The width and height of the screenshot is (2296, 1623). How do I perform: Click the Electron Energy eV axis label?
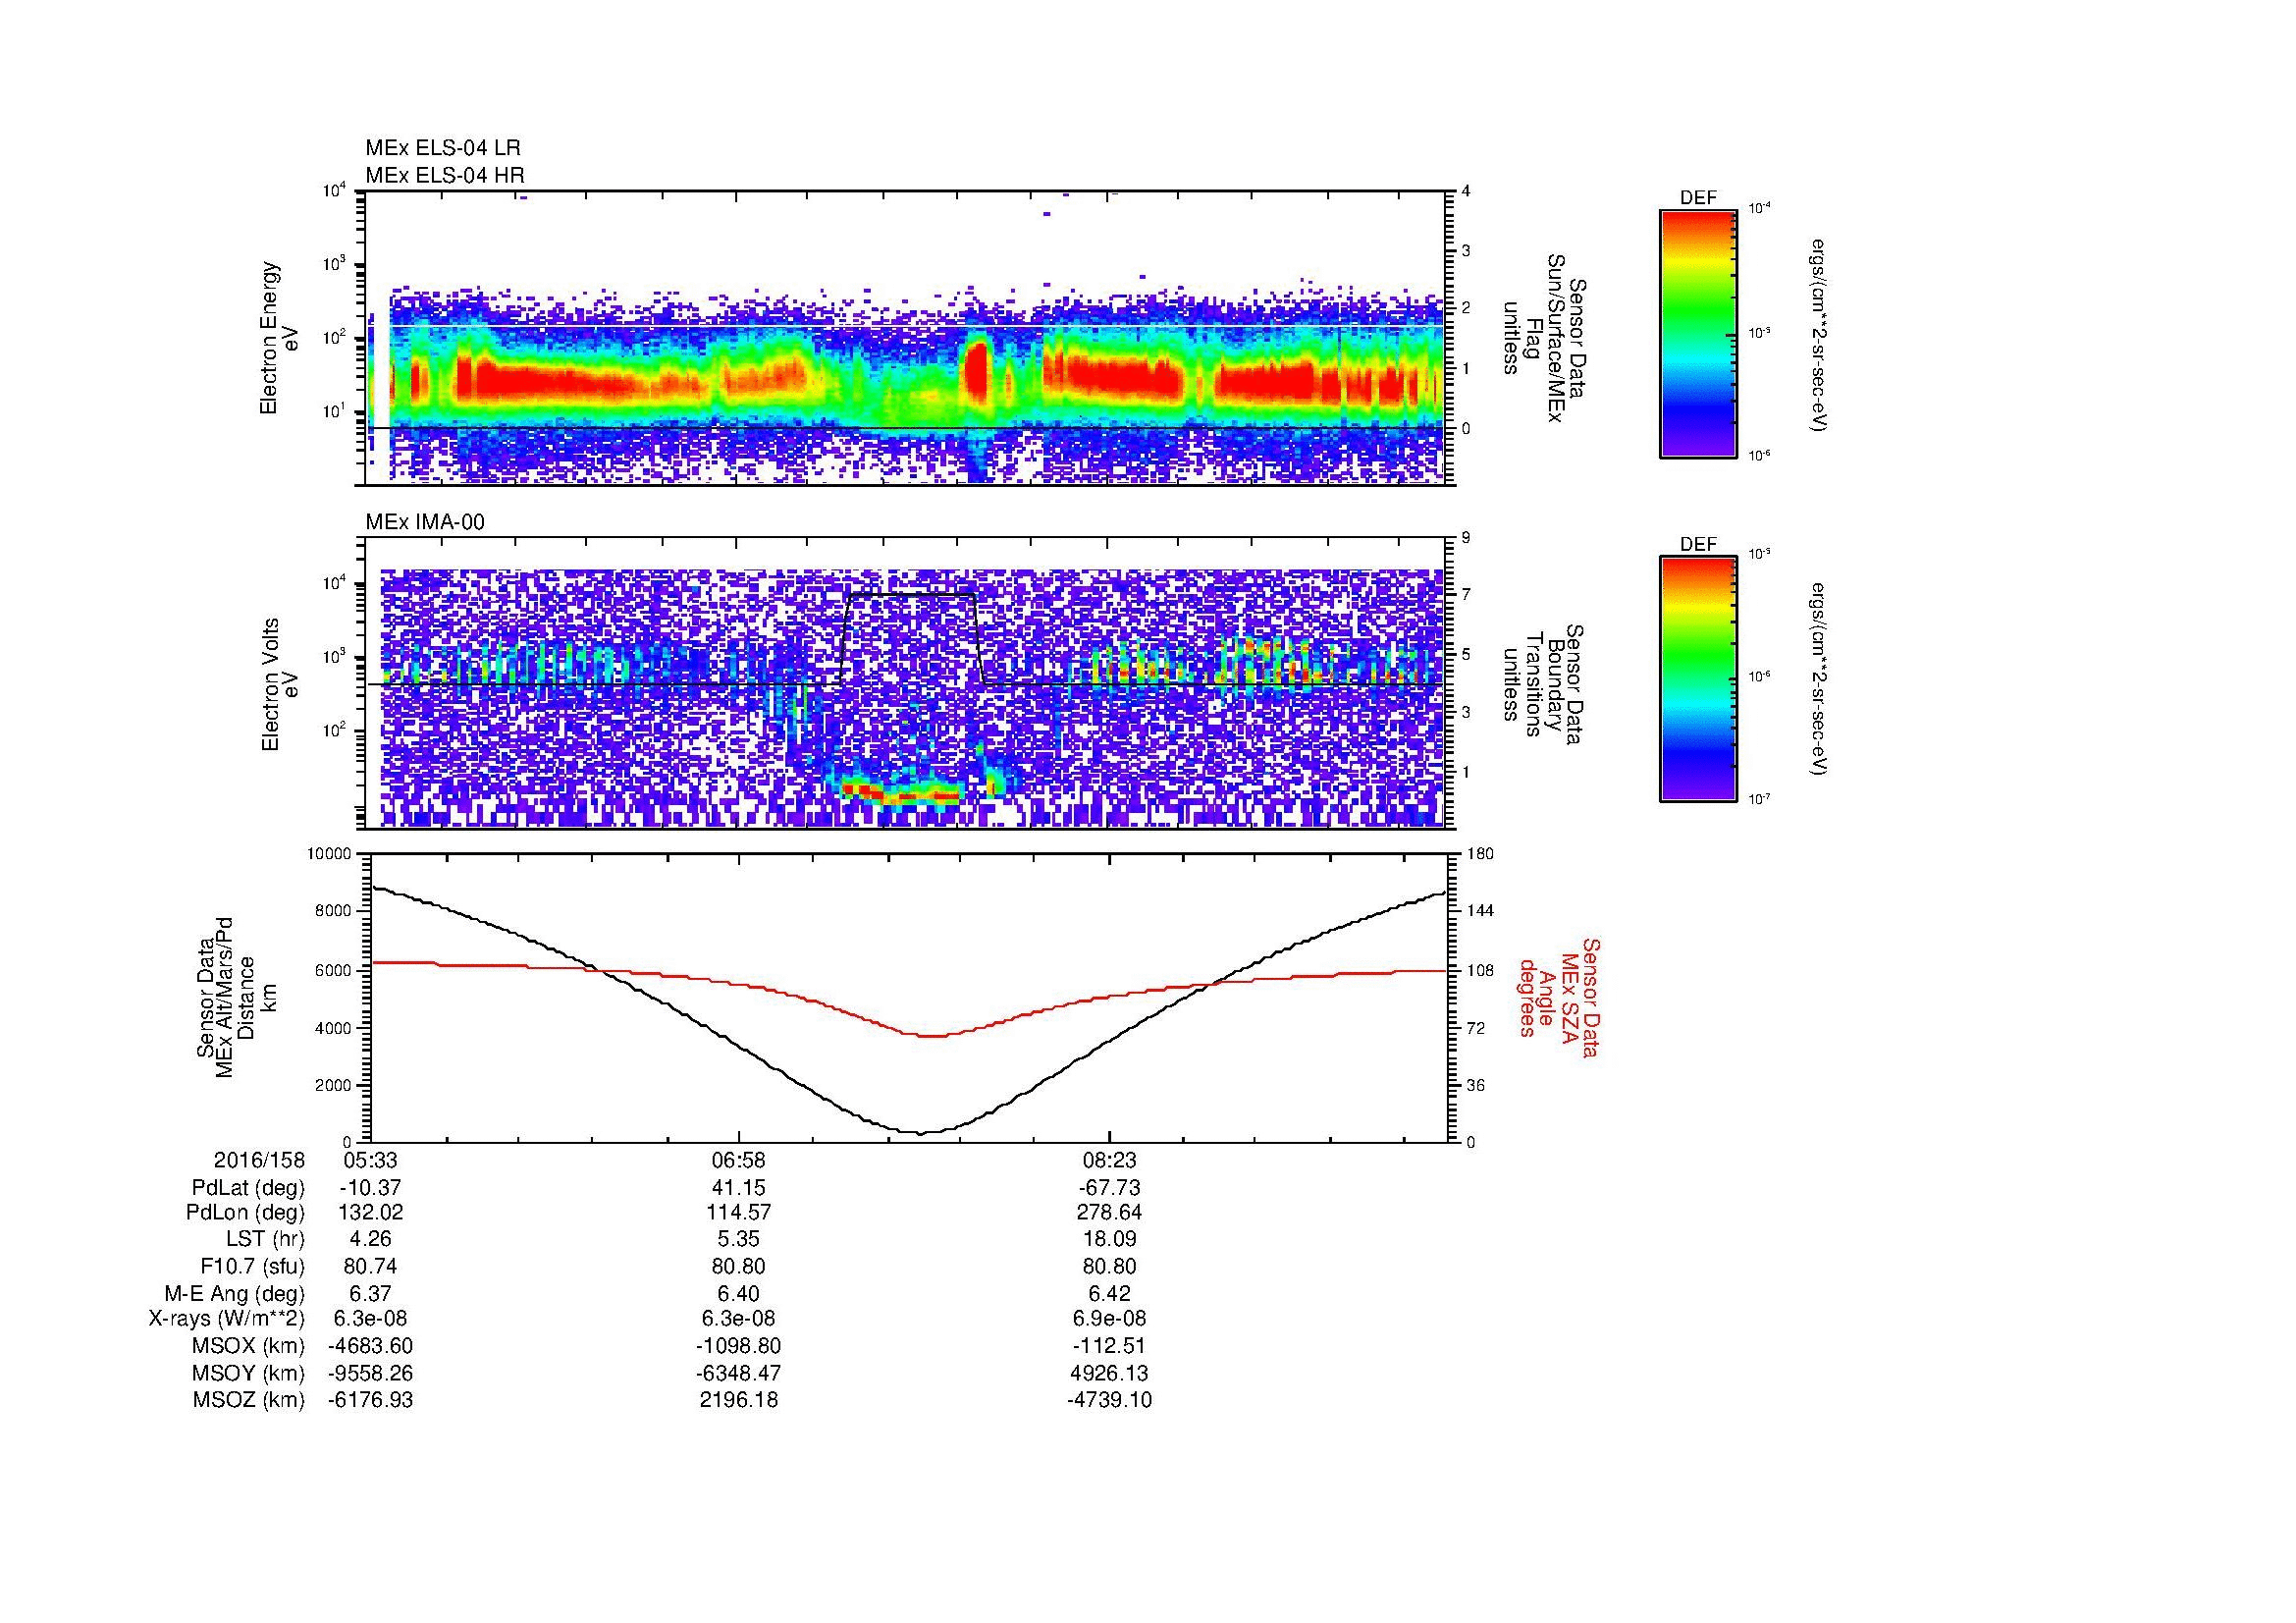point(279,338)
